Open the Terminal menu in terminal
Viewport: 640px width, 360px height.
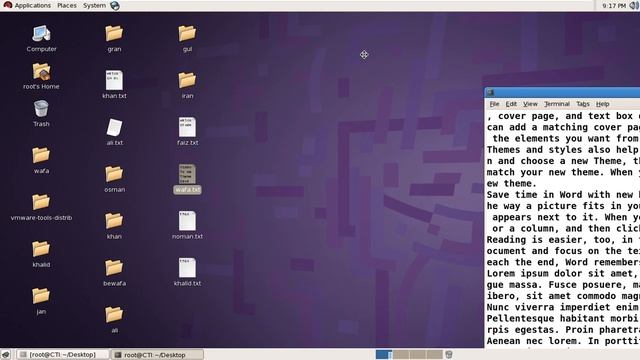[x=557, y=104]
